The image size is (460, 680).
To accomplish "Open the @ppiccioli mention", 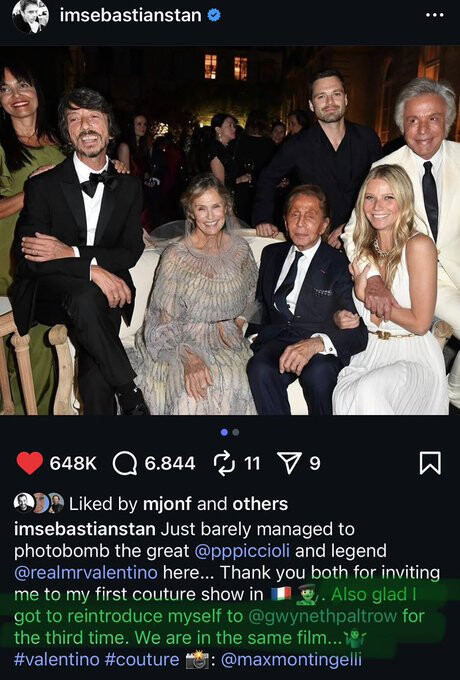I will click(242, 551).
